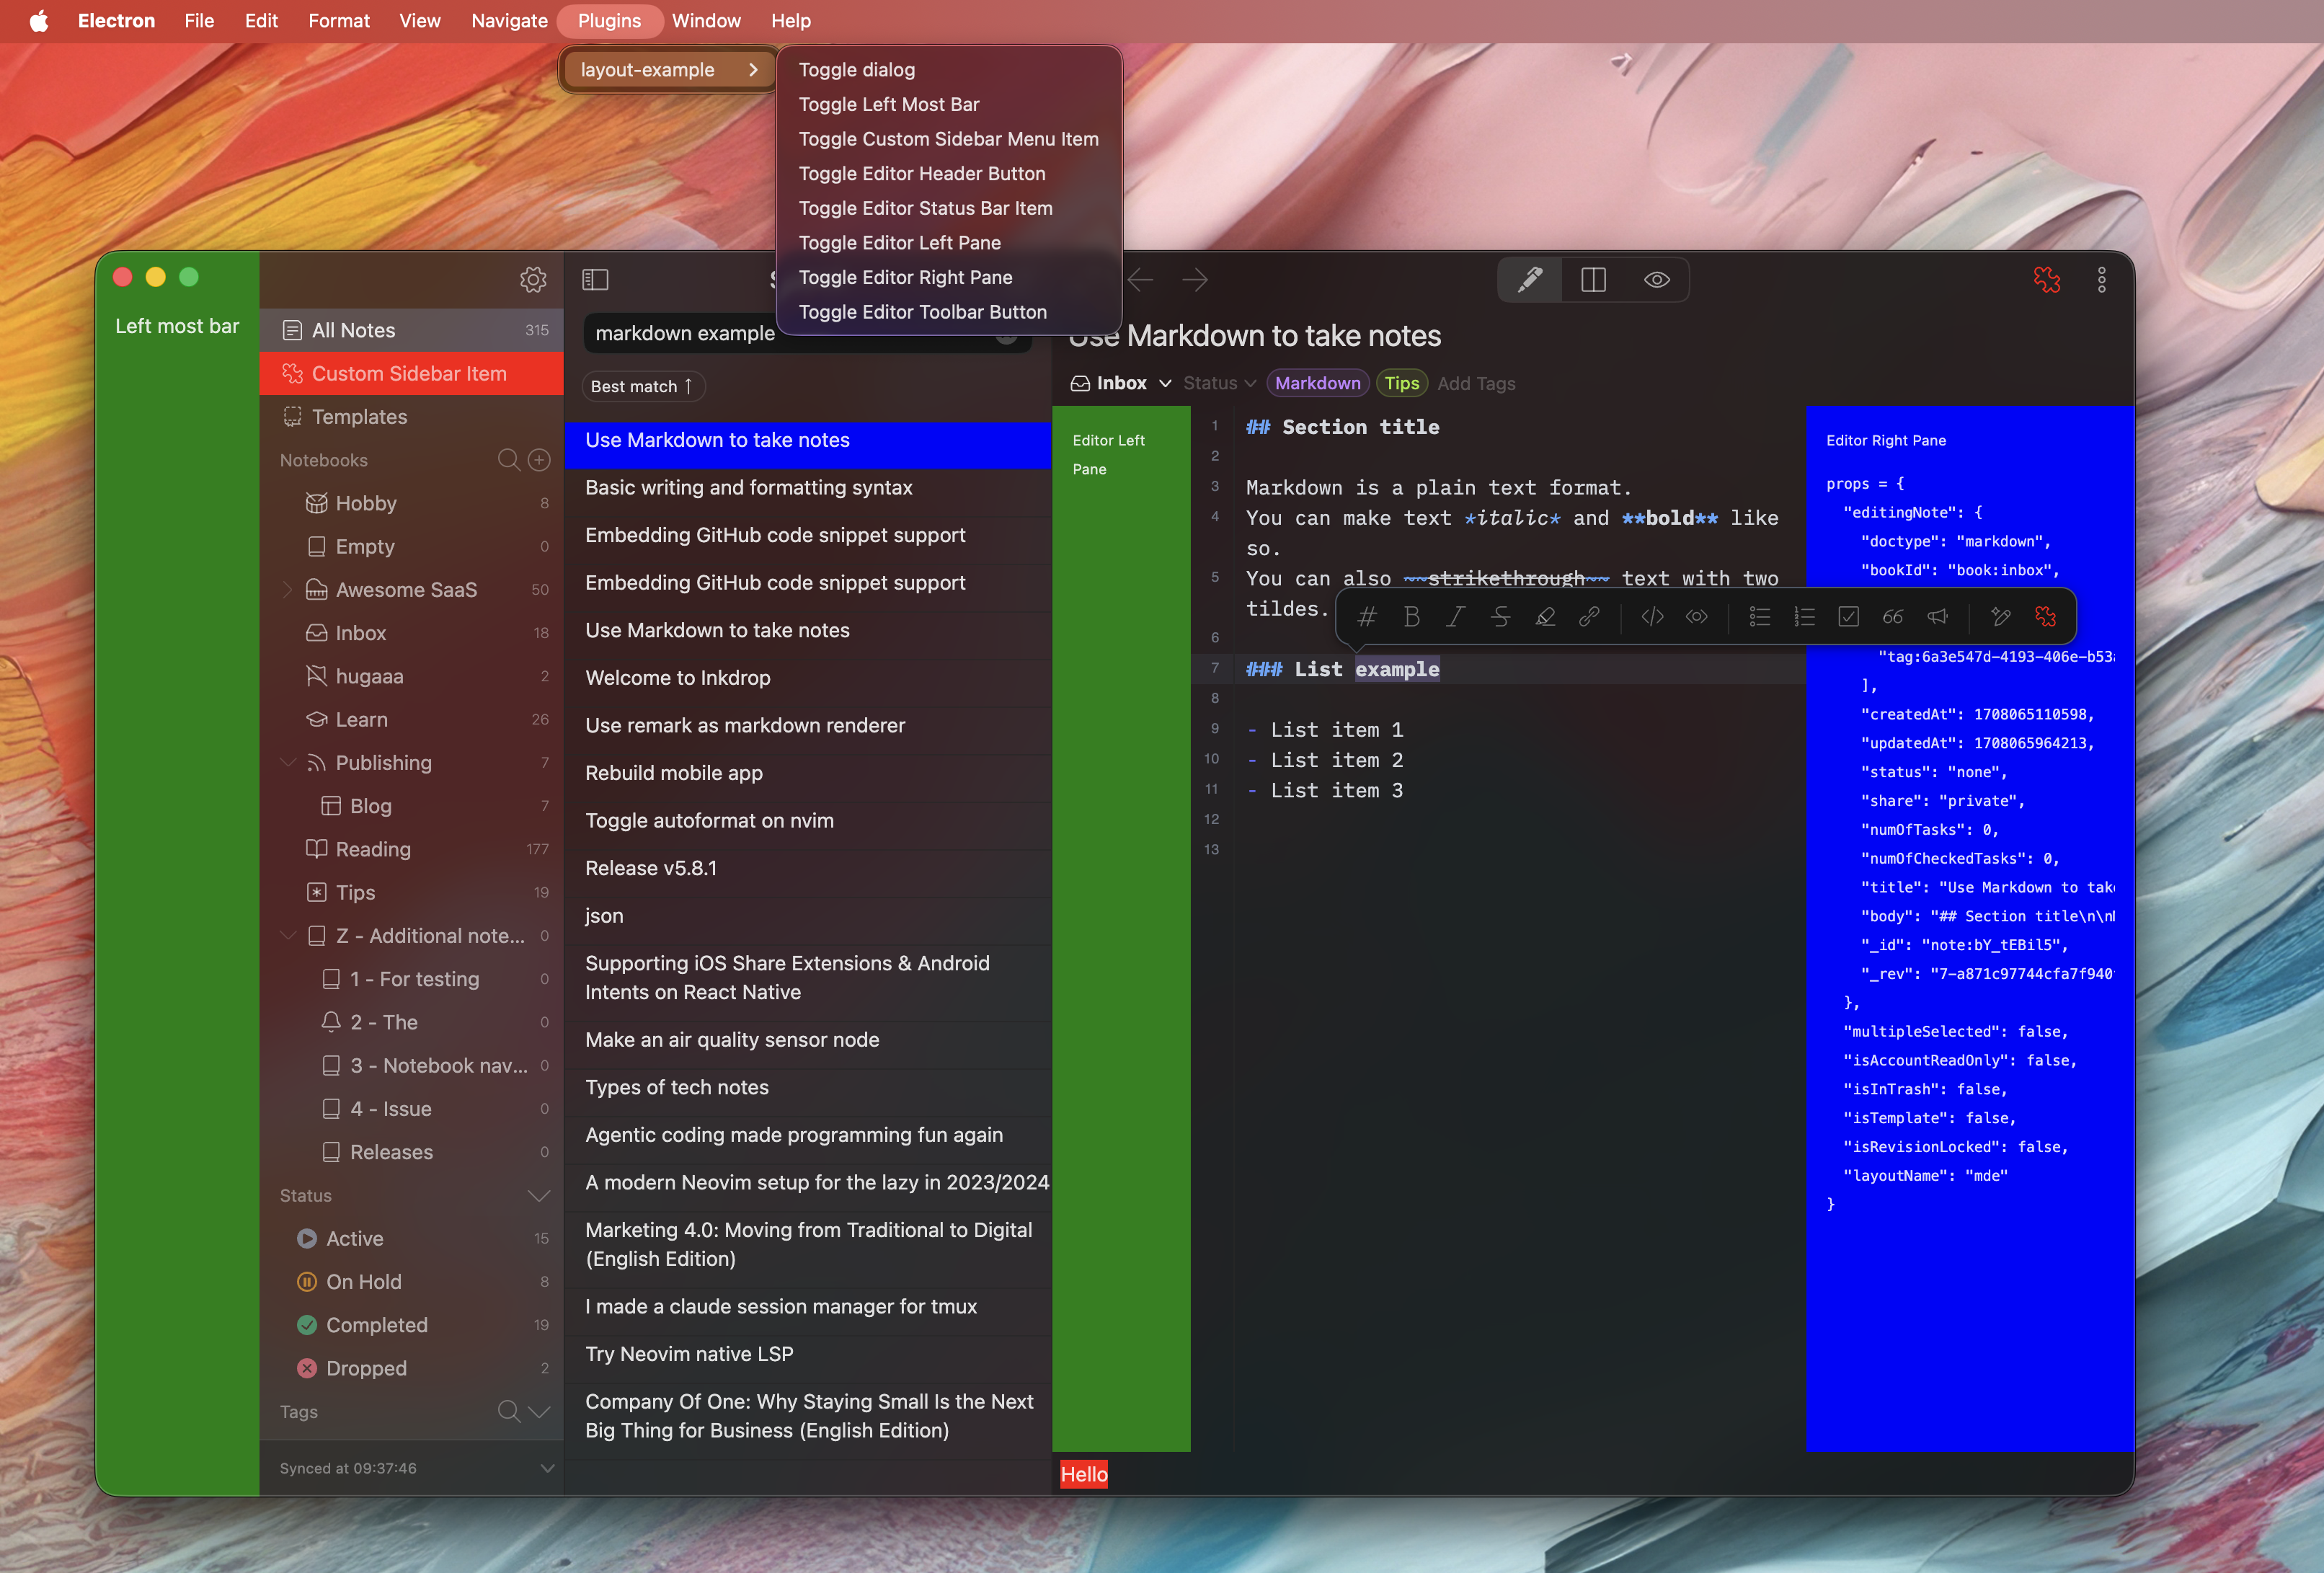The width and height of the screenshot is (2324, 1573).
Task: Click the Hello status bar item
Action: pos(1084,1474)
